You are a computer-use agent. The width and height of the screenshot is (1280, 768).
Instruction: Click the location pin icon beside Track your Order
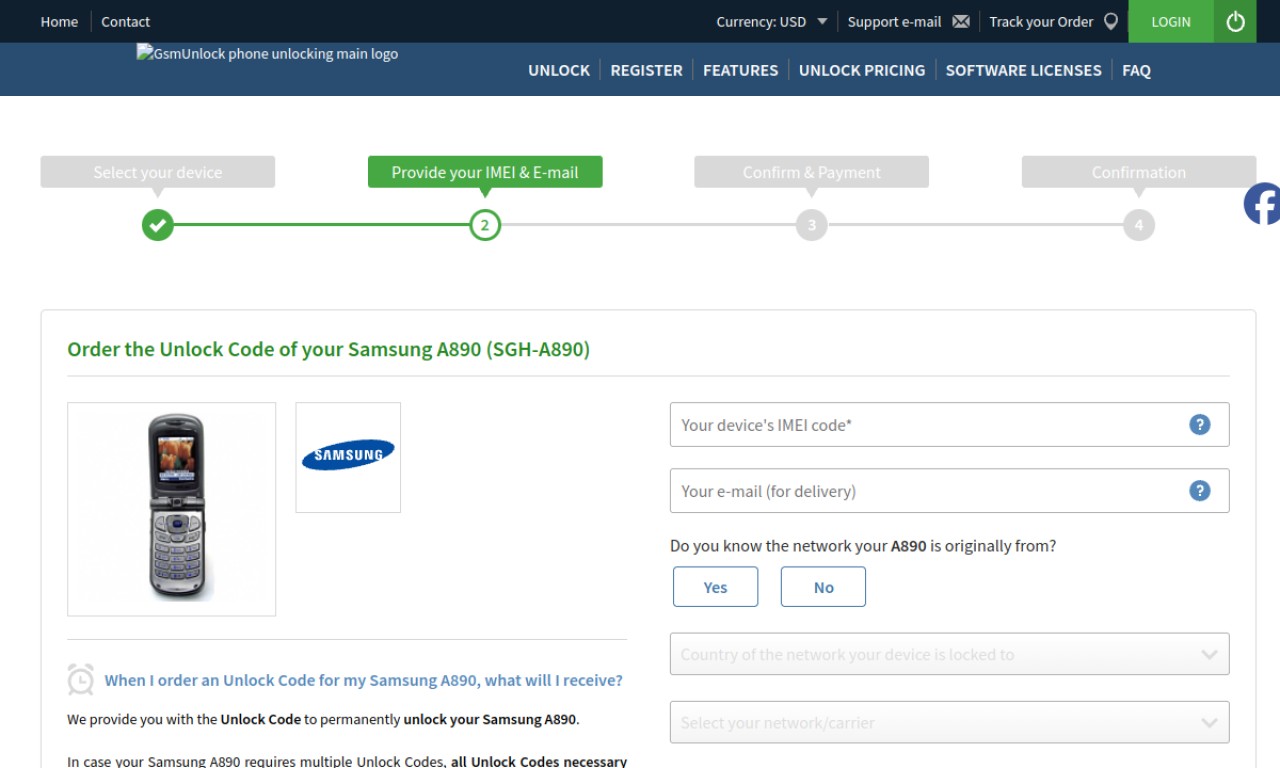tap(1110, 21)
